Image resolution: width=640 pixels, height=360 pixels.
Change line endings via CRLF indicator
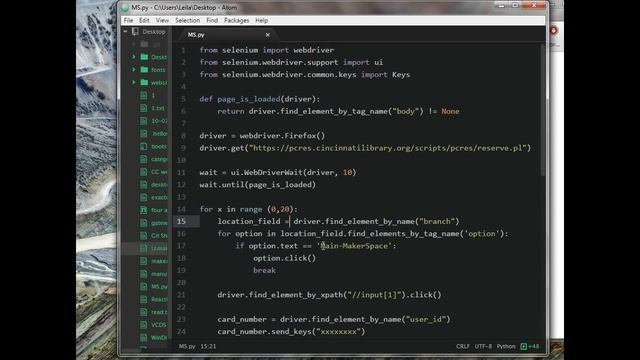click(462, 346)
